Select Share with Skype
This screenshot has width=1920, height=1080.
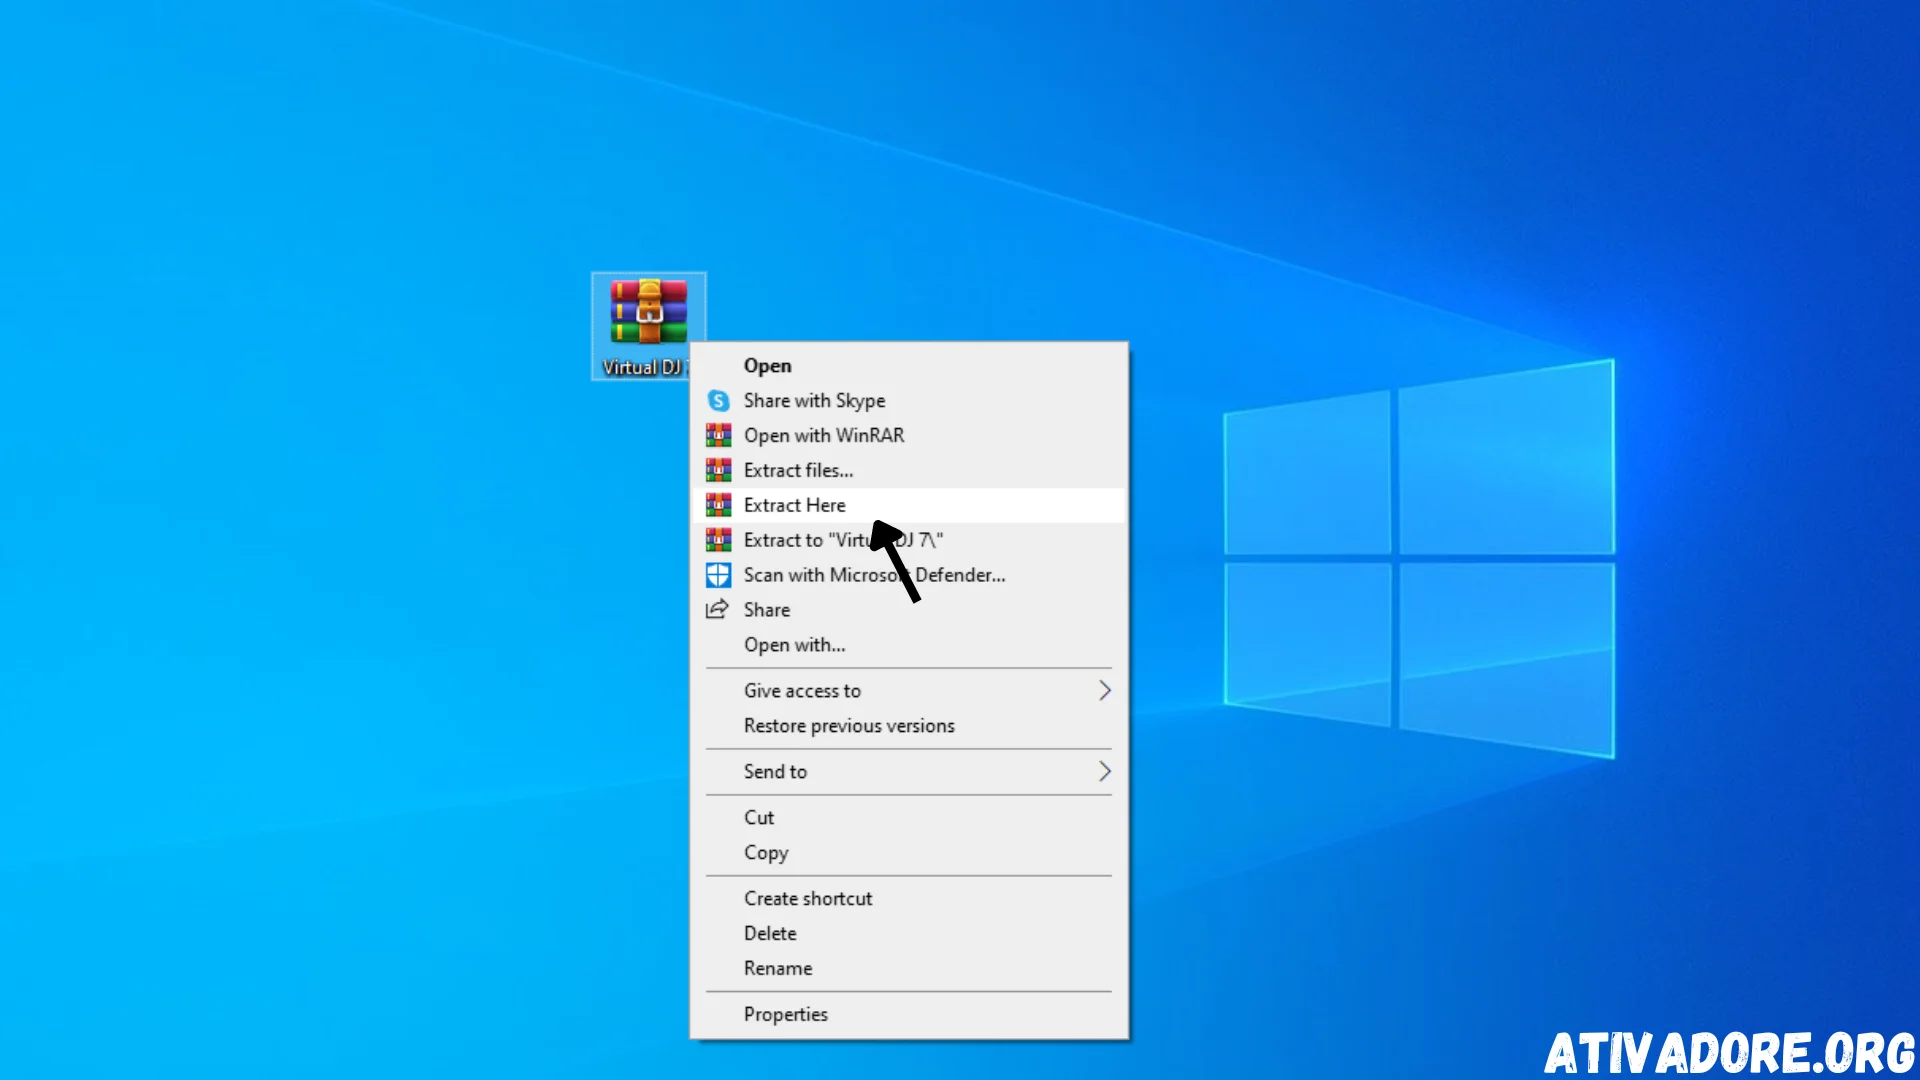908,400
